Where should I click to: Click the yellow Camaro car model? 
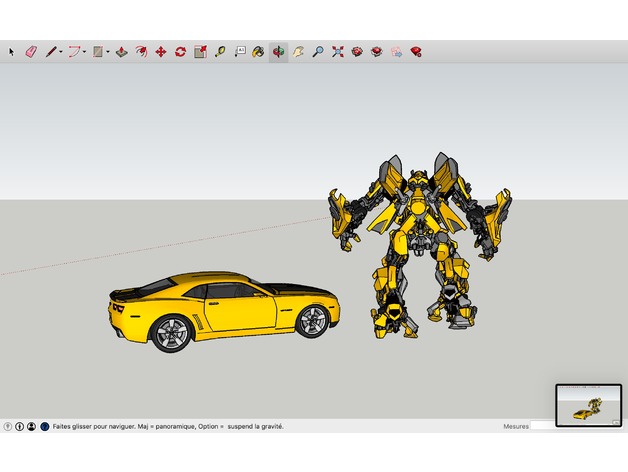(224, 312)
